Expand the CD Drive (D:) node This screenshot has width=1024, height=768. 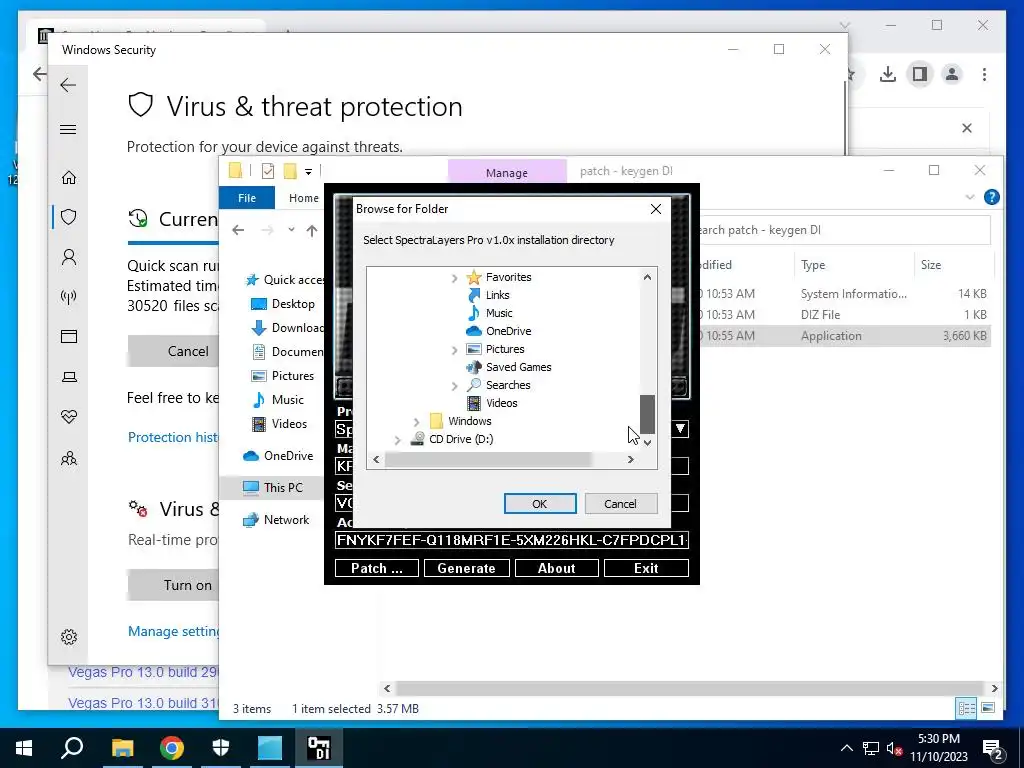point(397,440)
